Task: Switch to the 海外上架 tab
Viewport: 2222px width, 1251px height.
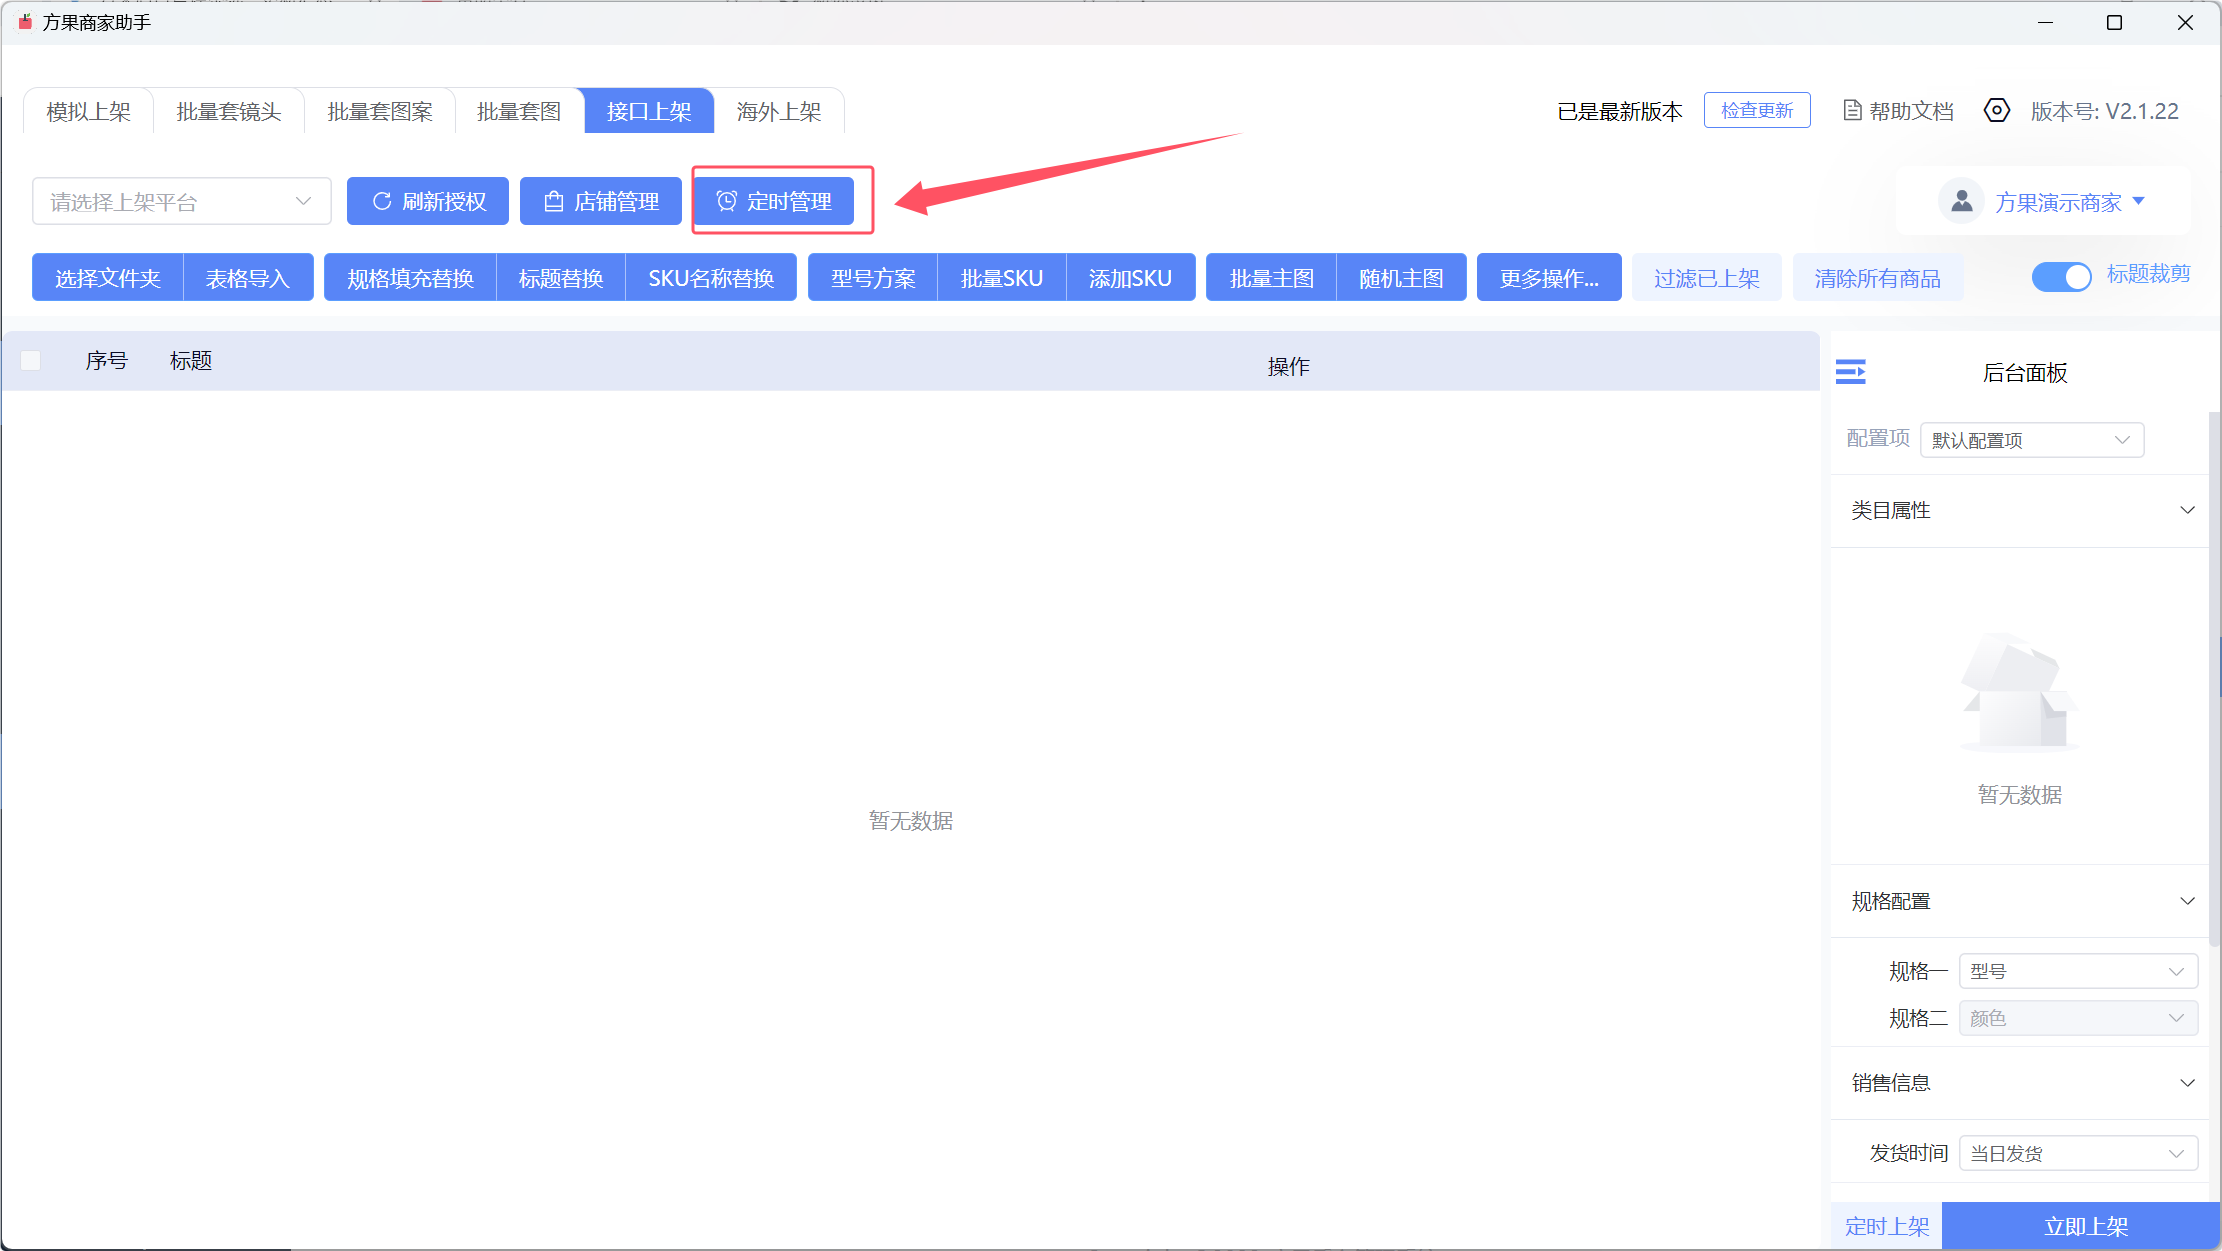Action: pos(778,111)
